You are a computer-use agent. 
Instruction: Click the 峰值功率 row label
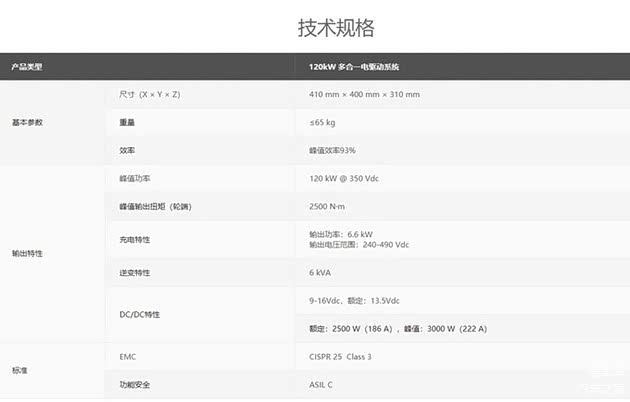pyautogui.click(x=134, y=178)
